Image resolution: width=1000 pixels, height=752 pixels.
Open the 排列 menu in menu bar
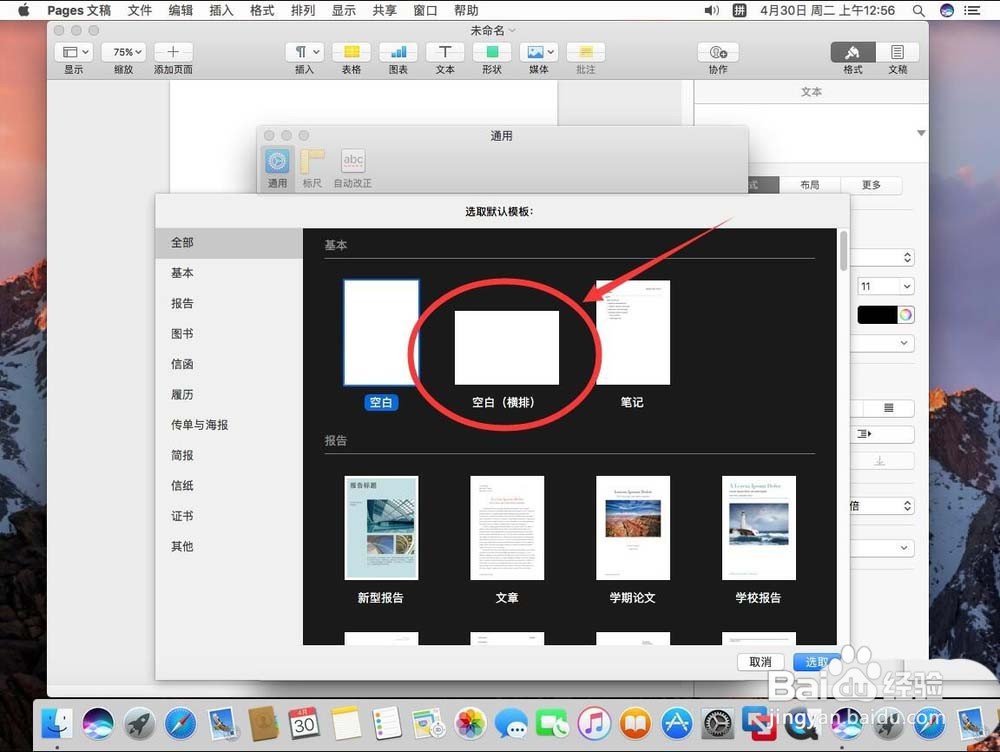tap(302, 10)
